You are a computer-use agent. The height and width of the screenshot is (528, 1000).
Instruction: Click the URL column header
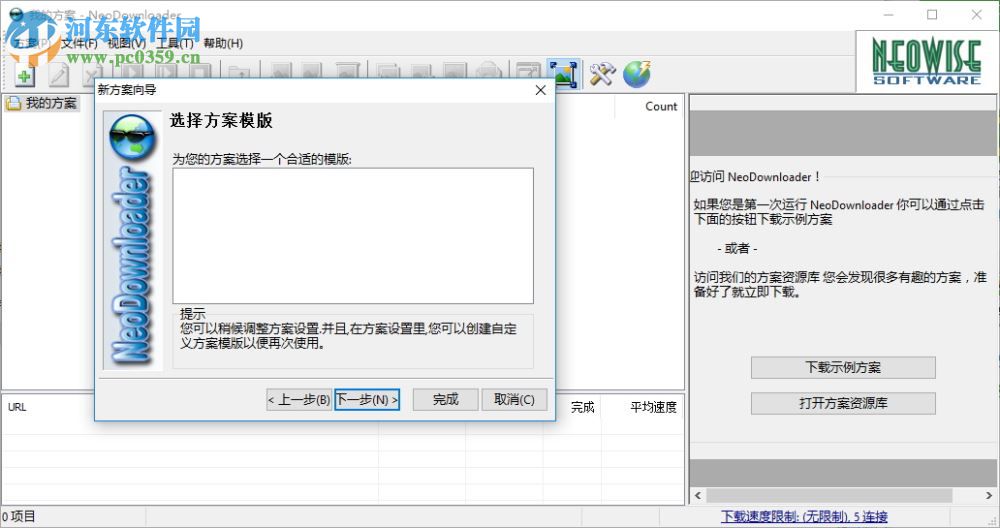tap(17, 407)
